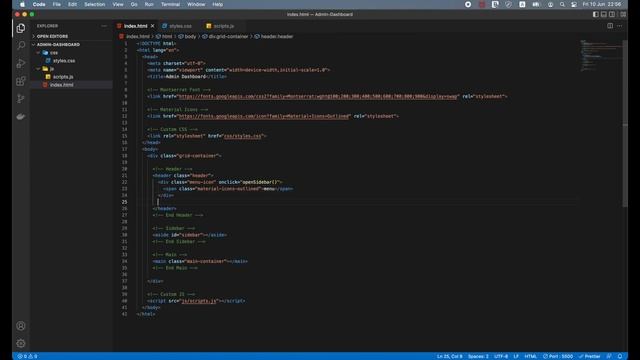Open macOS Spotlight search icon

click(x=562, y=4)
